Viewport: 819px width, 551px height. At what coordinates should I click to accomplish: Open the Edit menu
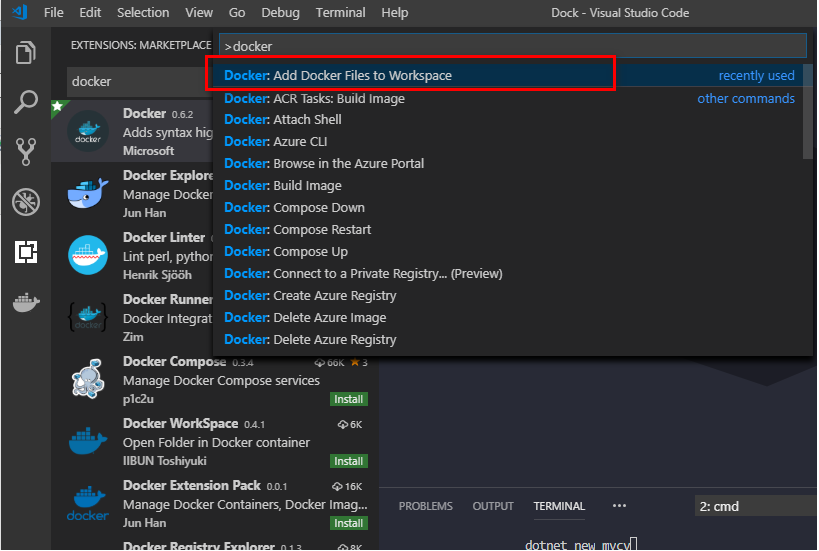(90, 13)
